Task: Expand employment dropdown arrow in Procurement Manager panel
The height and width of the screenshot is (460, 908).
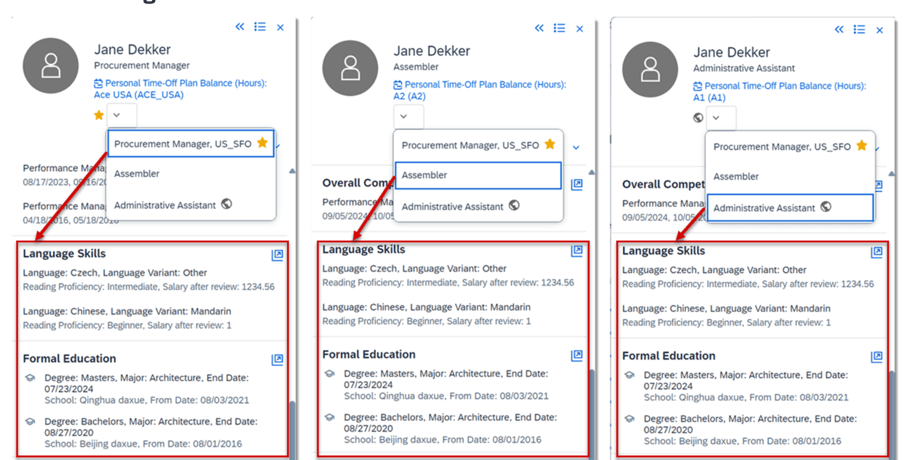Action: point(118,116)
